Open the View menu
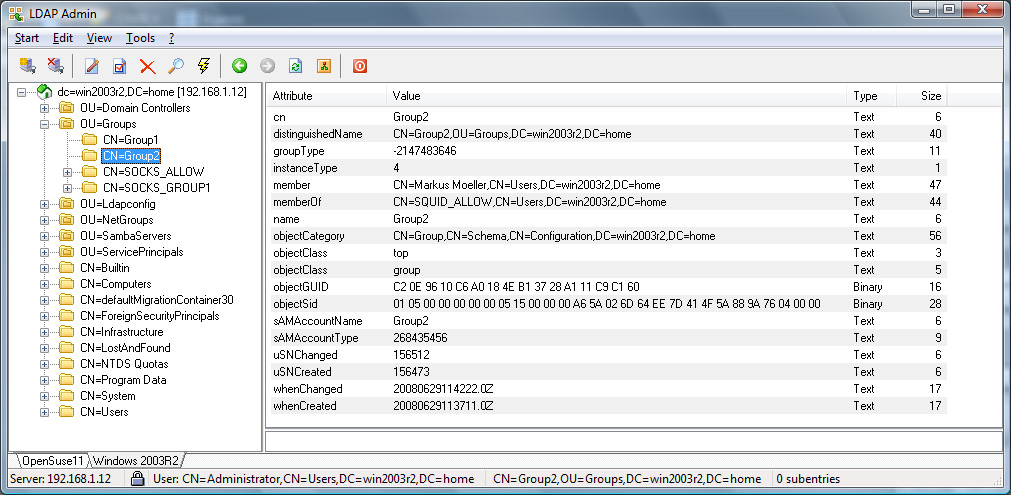Viewport: 1011px width, 495px height. 99,38
